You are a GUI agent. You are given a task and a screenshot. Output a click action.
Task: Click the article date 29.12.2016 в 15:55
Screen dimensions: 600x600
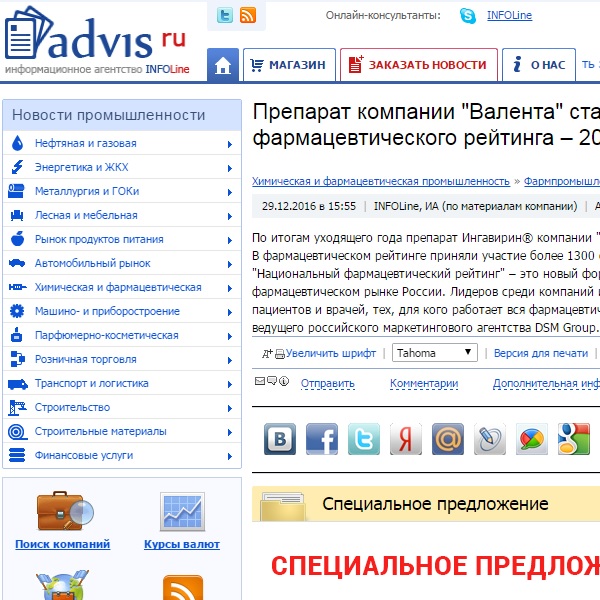(309, 206)
